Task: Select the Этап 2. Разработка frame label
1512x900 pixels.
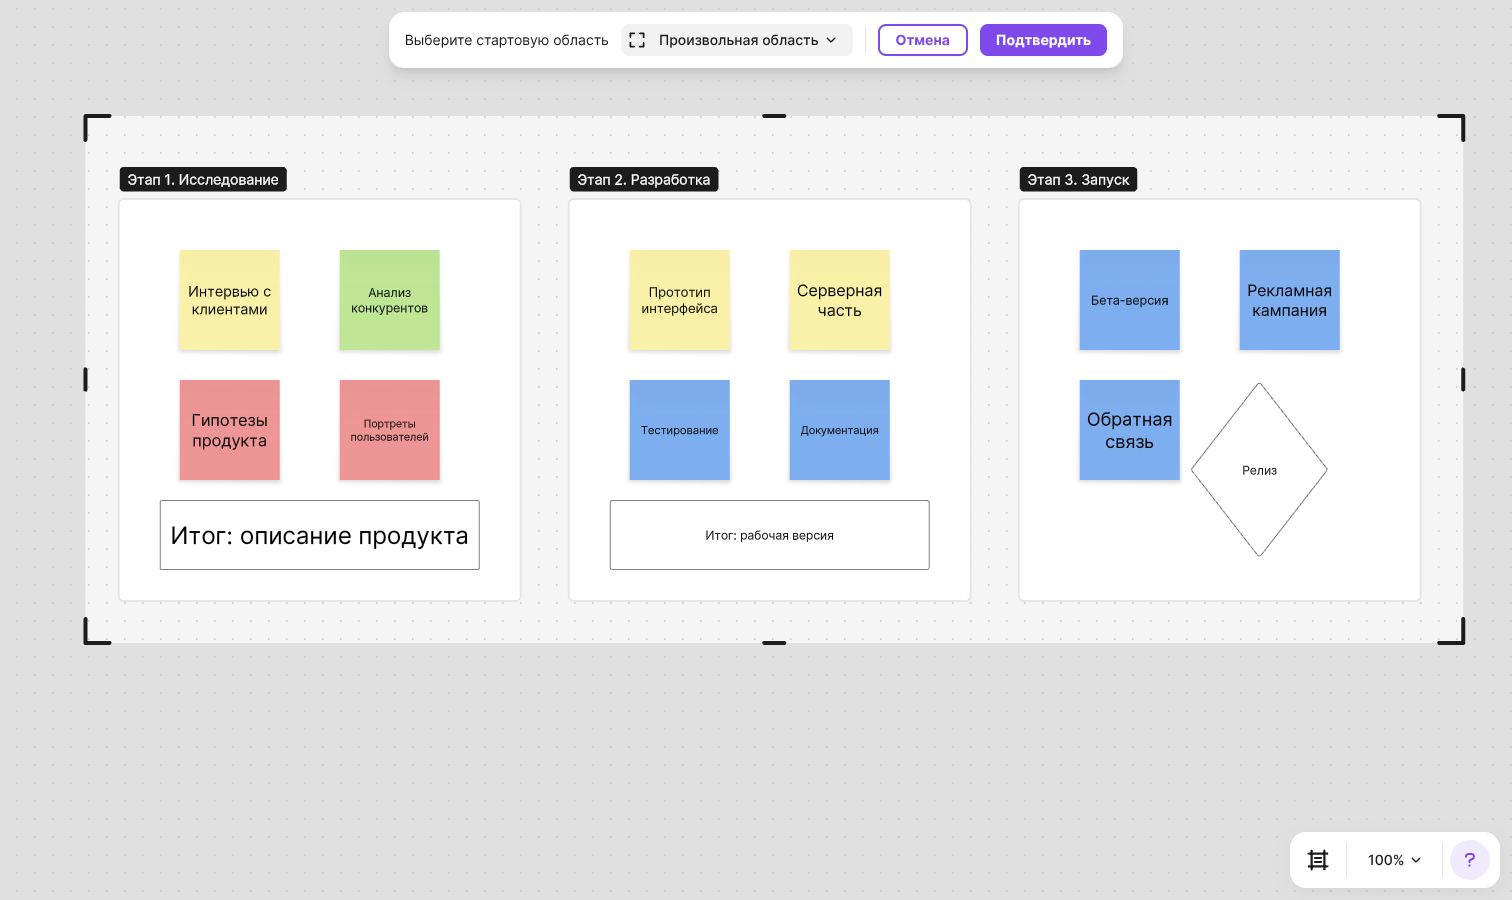Action: pos(643,179)
